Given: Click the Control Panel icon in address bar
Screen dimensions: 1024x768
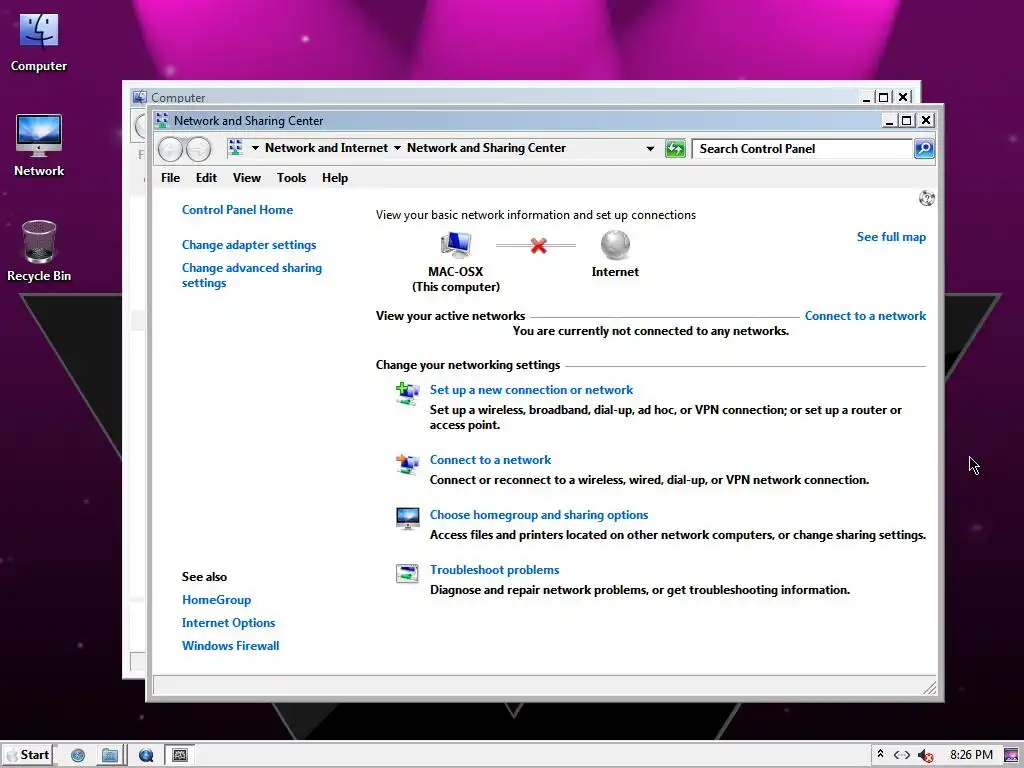Looking at the screenshot, I should point(235,148).
